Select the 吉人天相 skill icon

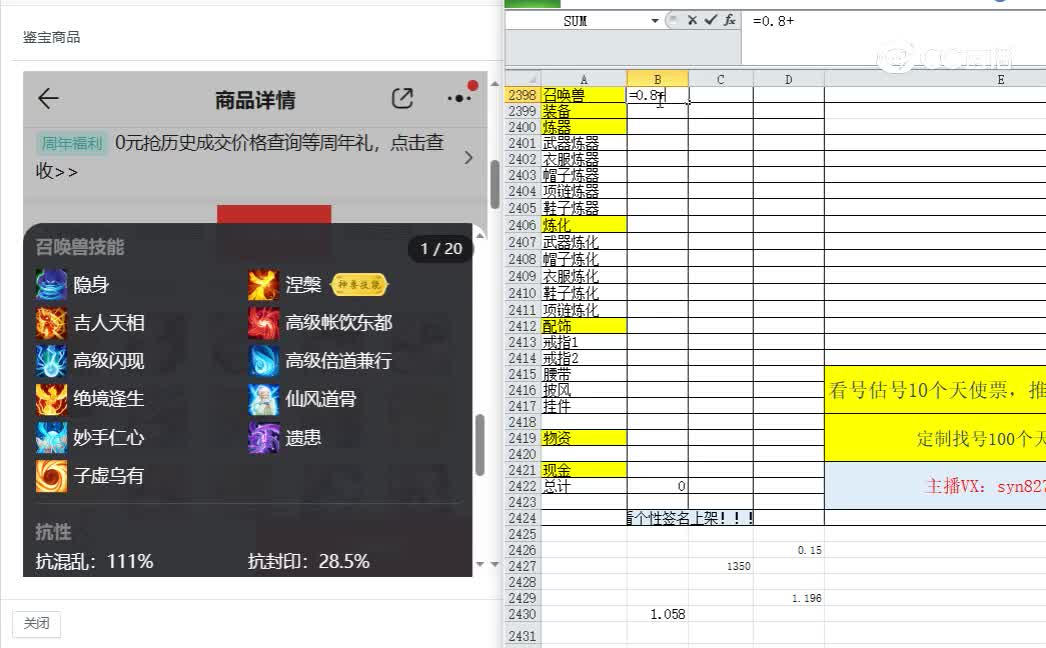49,323
